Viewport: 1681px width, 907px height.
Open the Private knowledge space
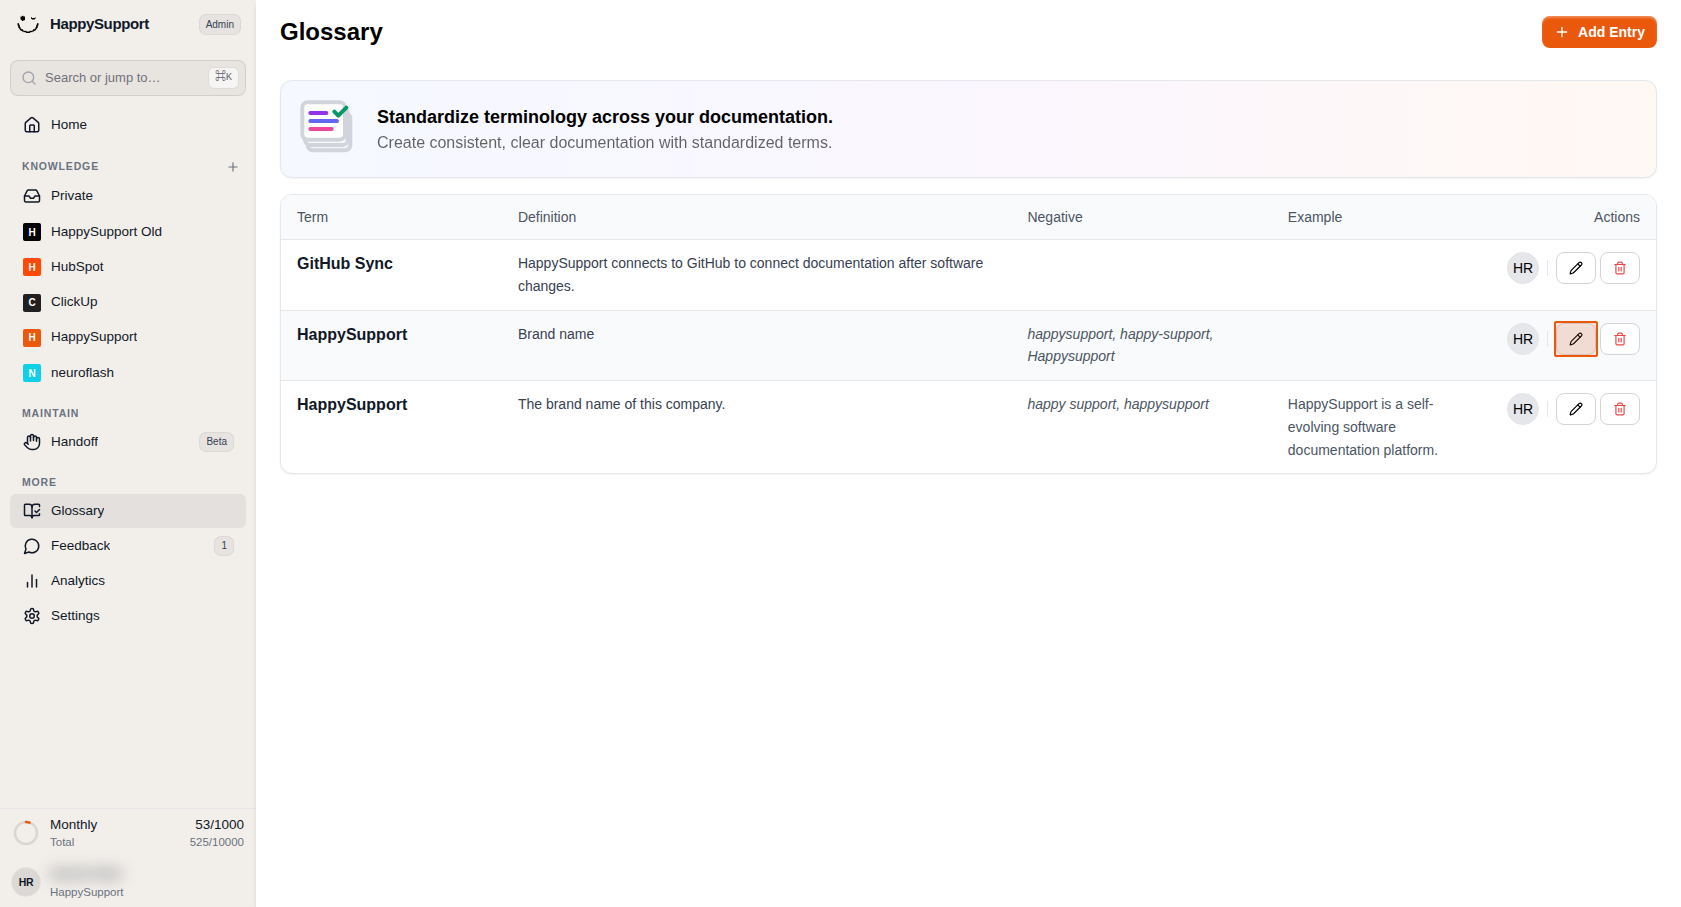[128, 196]
